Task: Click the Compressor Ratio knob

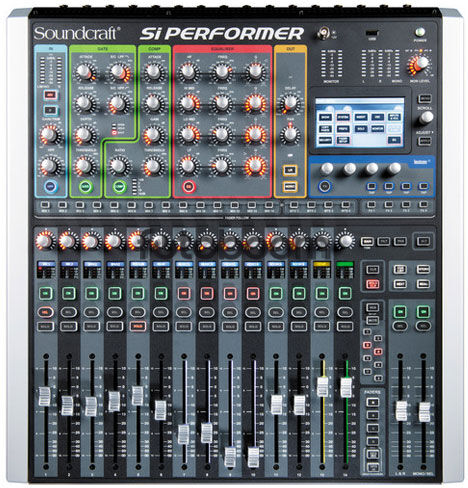Action: pos(119,166)
